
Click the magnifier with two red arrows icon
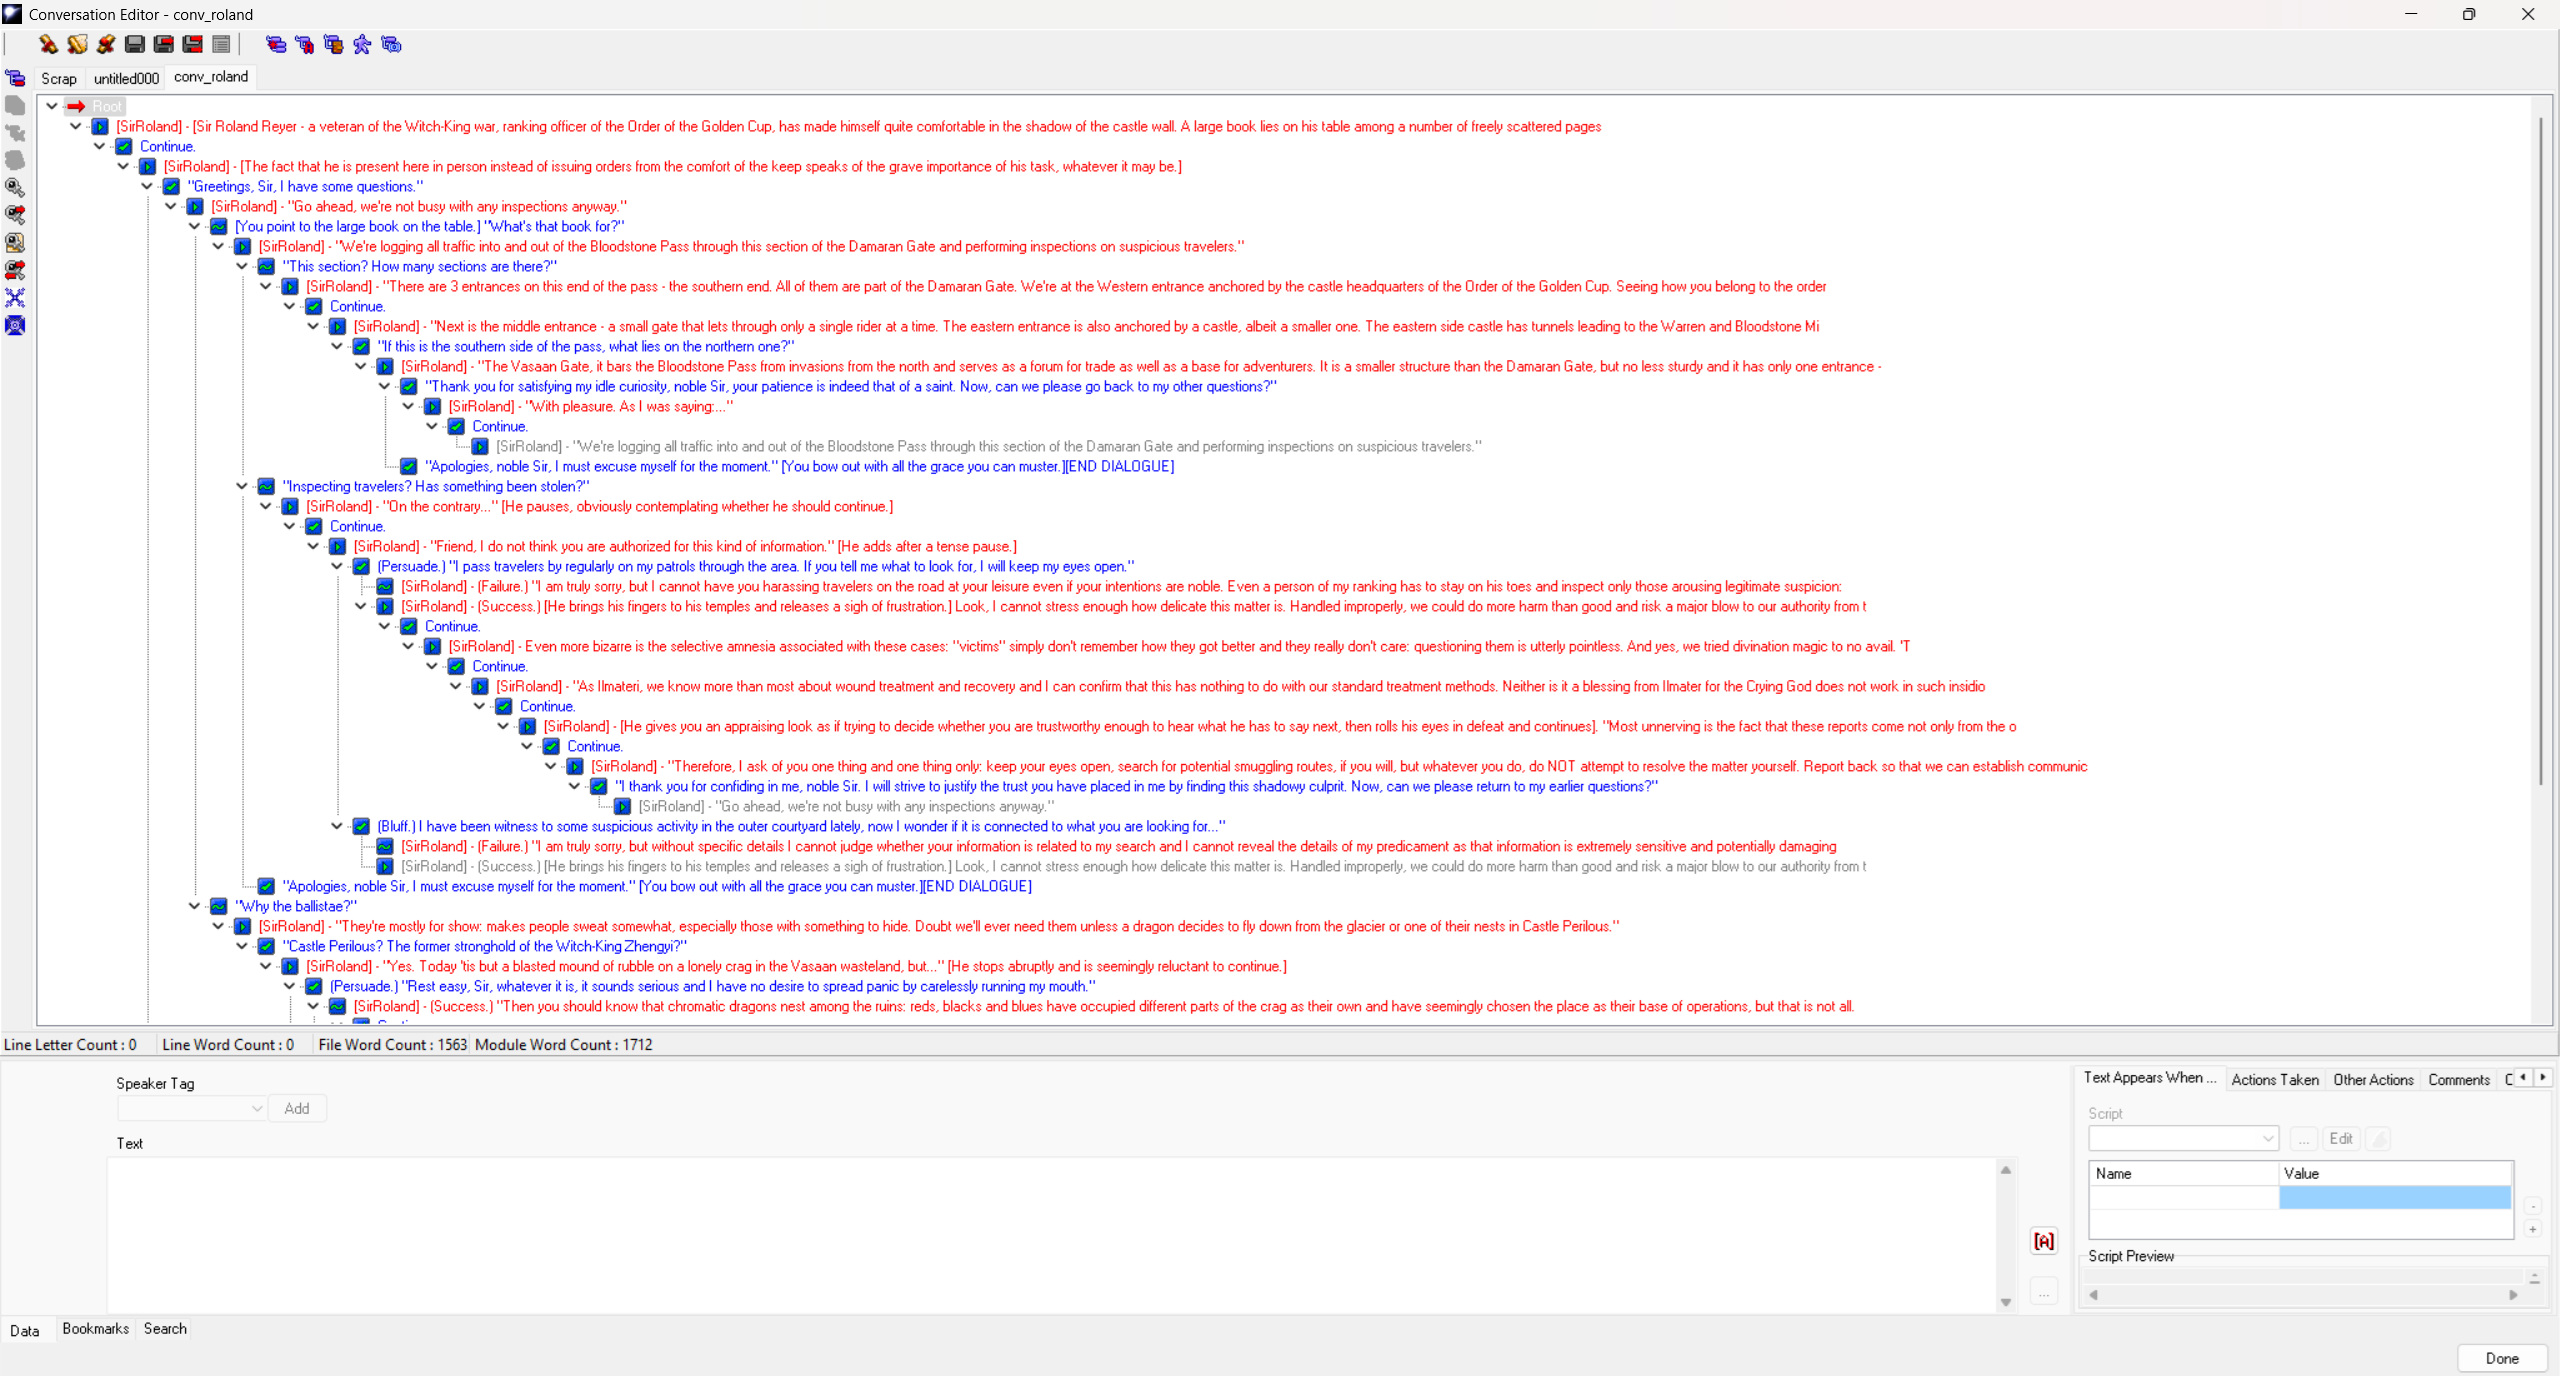click(15, 270)
